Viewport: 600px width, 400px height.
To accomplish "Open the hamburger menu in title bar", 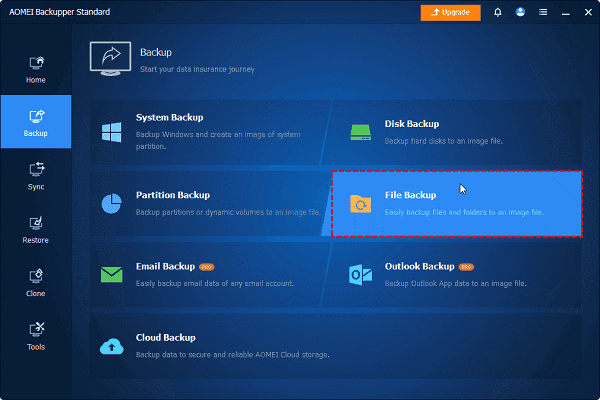I will 543,12.
